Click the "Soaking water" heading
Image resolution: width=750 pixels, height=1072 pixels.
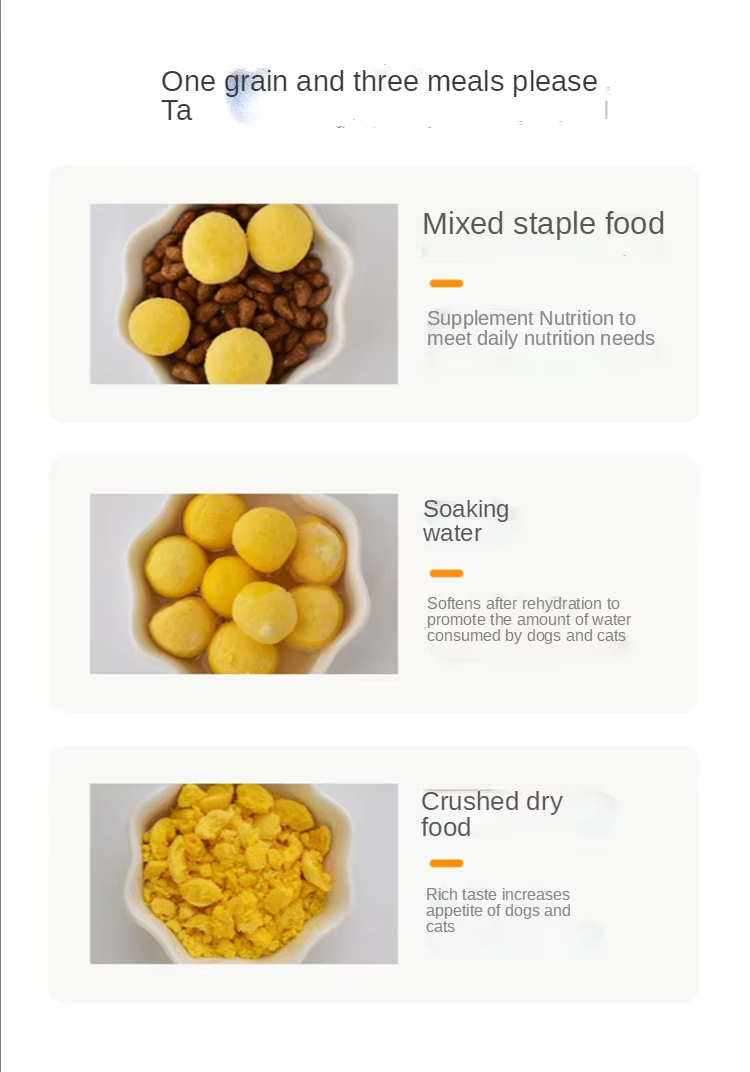tap(466, 521)
